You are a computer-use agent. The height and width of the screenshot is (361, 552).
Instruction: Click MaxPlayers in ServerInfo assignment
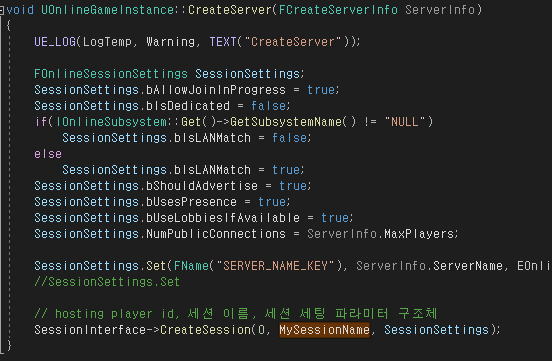(419, 234)
